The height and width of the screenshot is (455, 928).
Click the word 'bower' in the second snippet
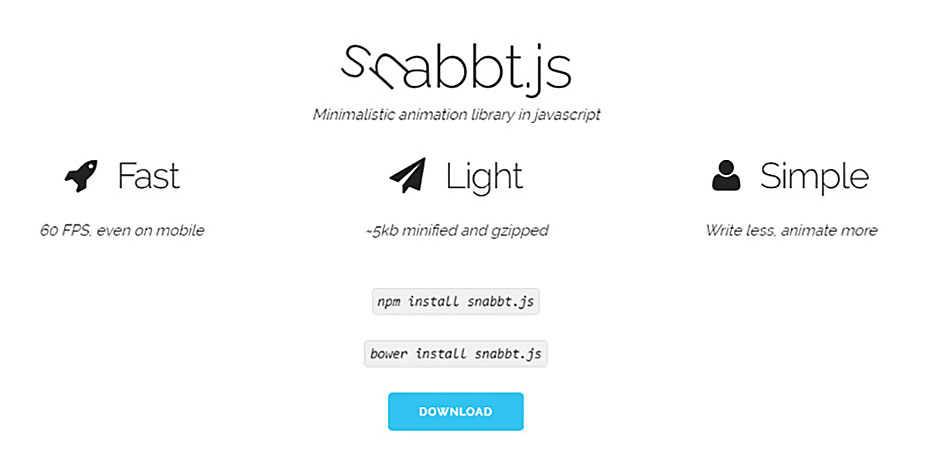(390, 354)
